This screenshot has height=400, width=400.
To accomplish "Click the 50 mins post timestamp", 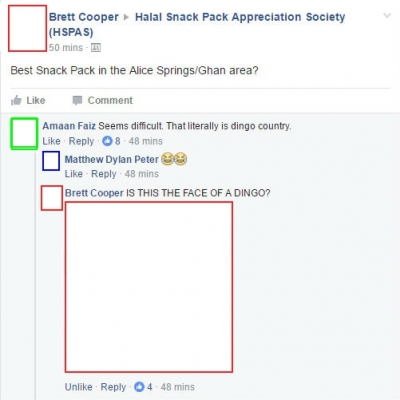I will coord(66,48).
